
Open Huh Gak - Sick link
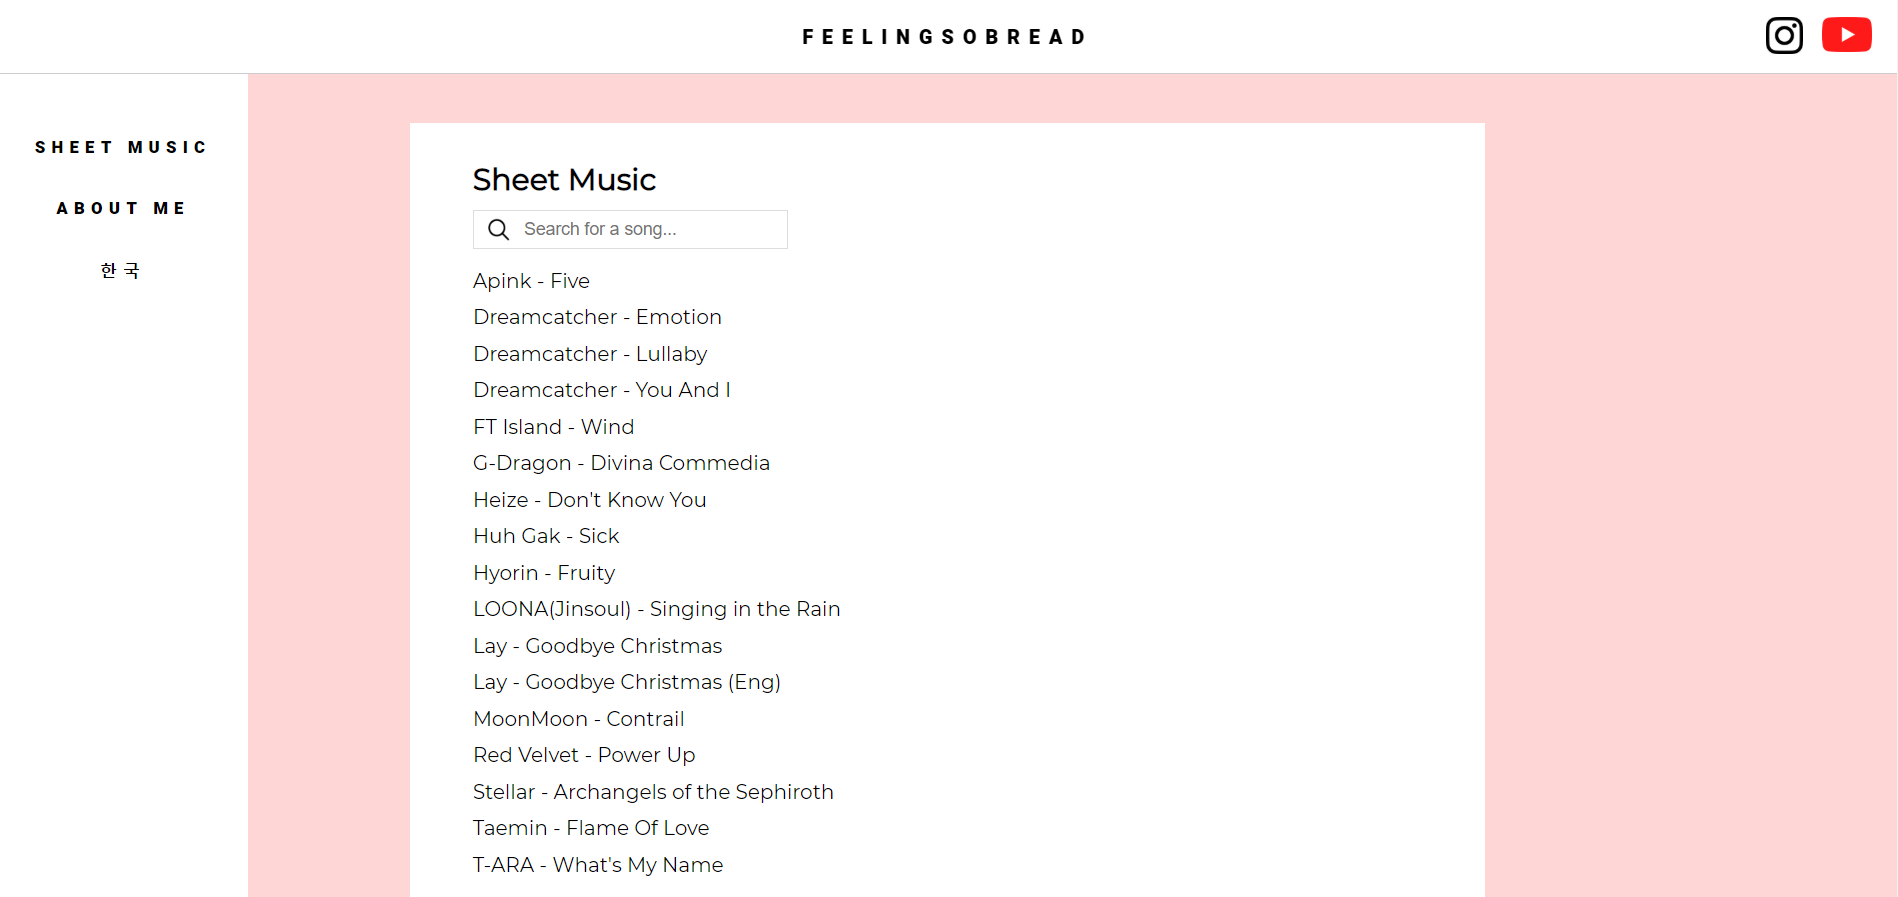click(x=546, y=536)
